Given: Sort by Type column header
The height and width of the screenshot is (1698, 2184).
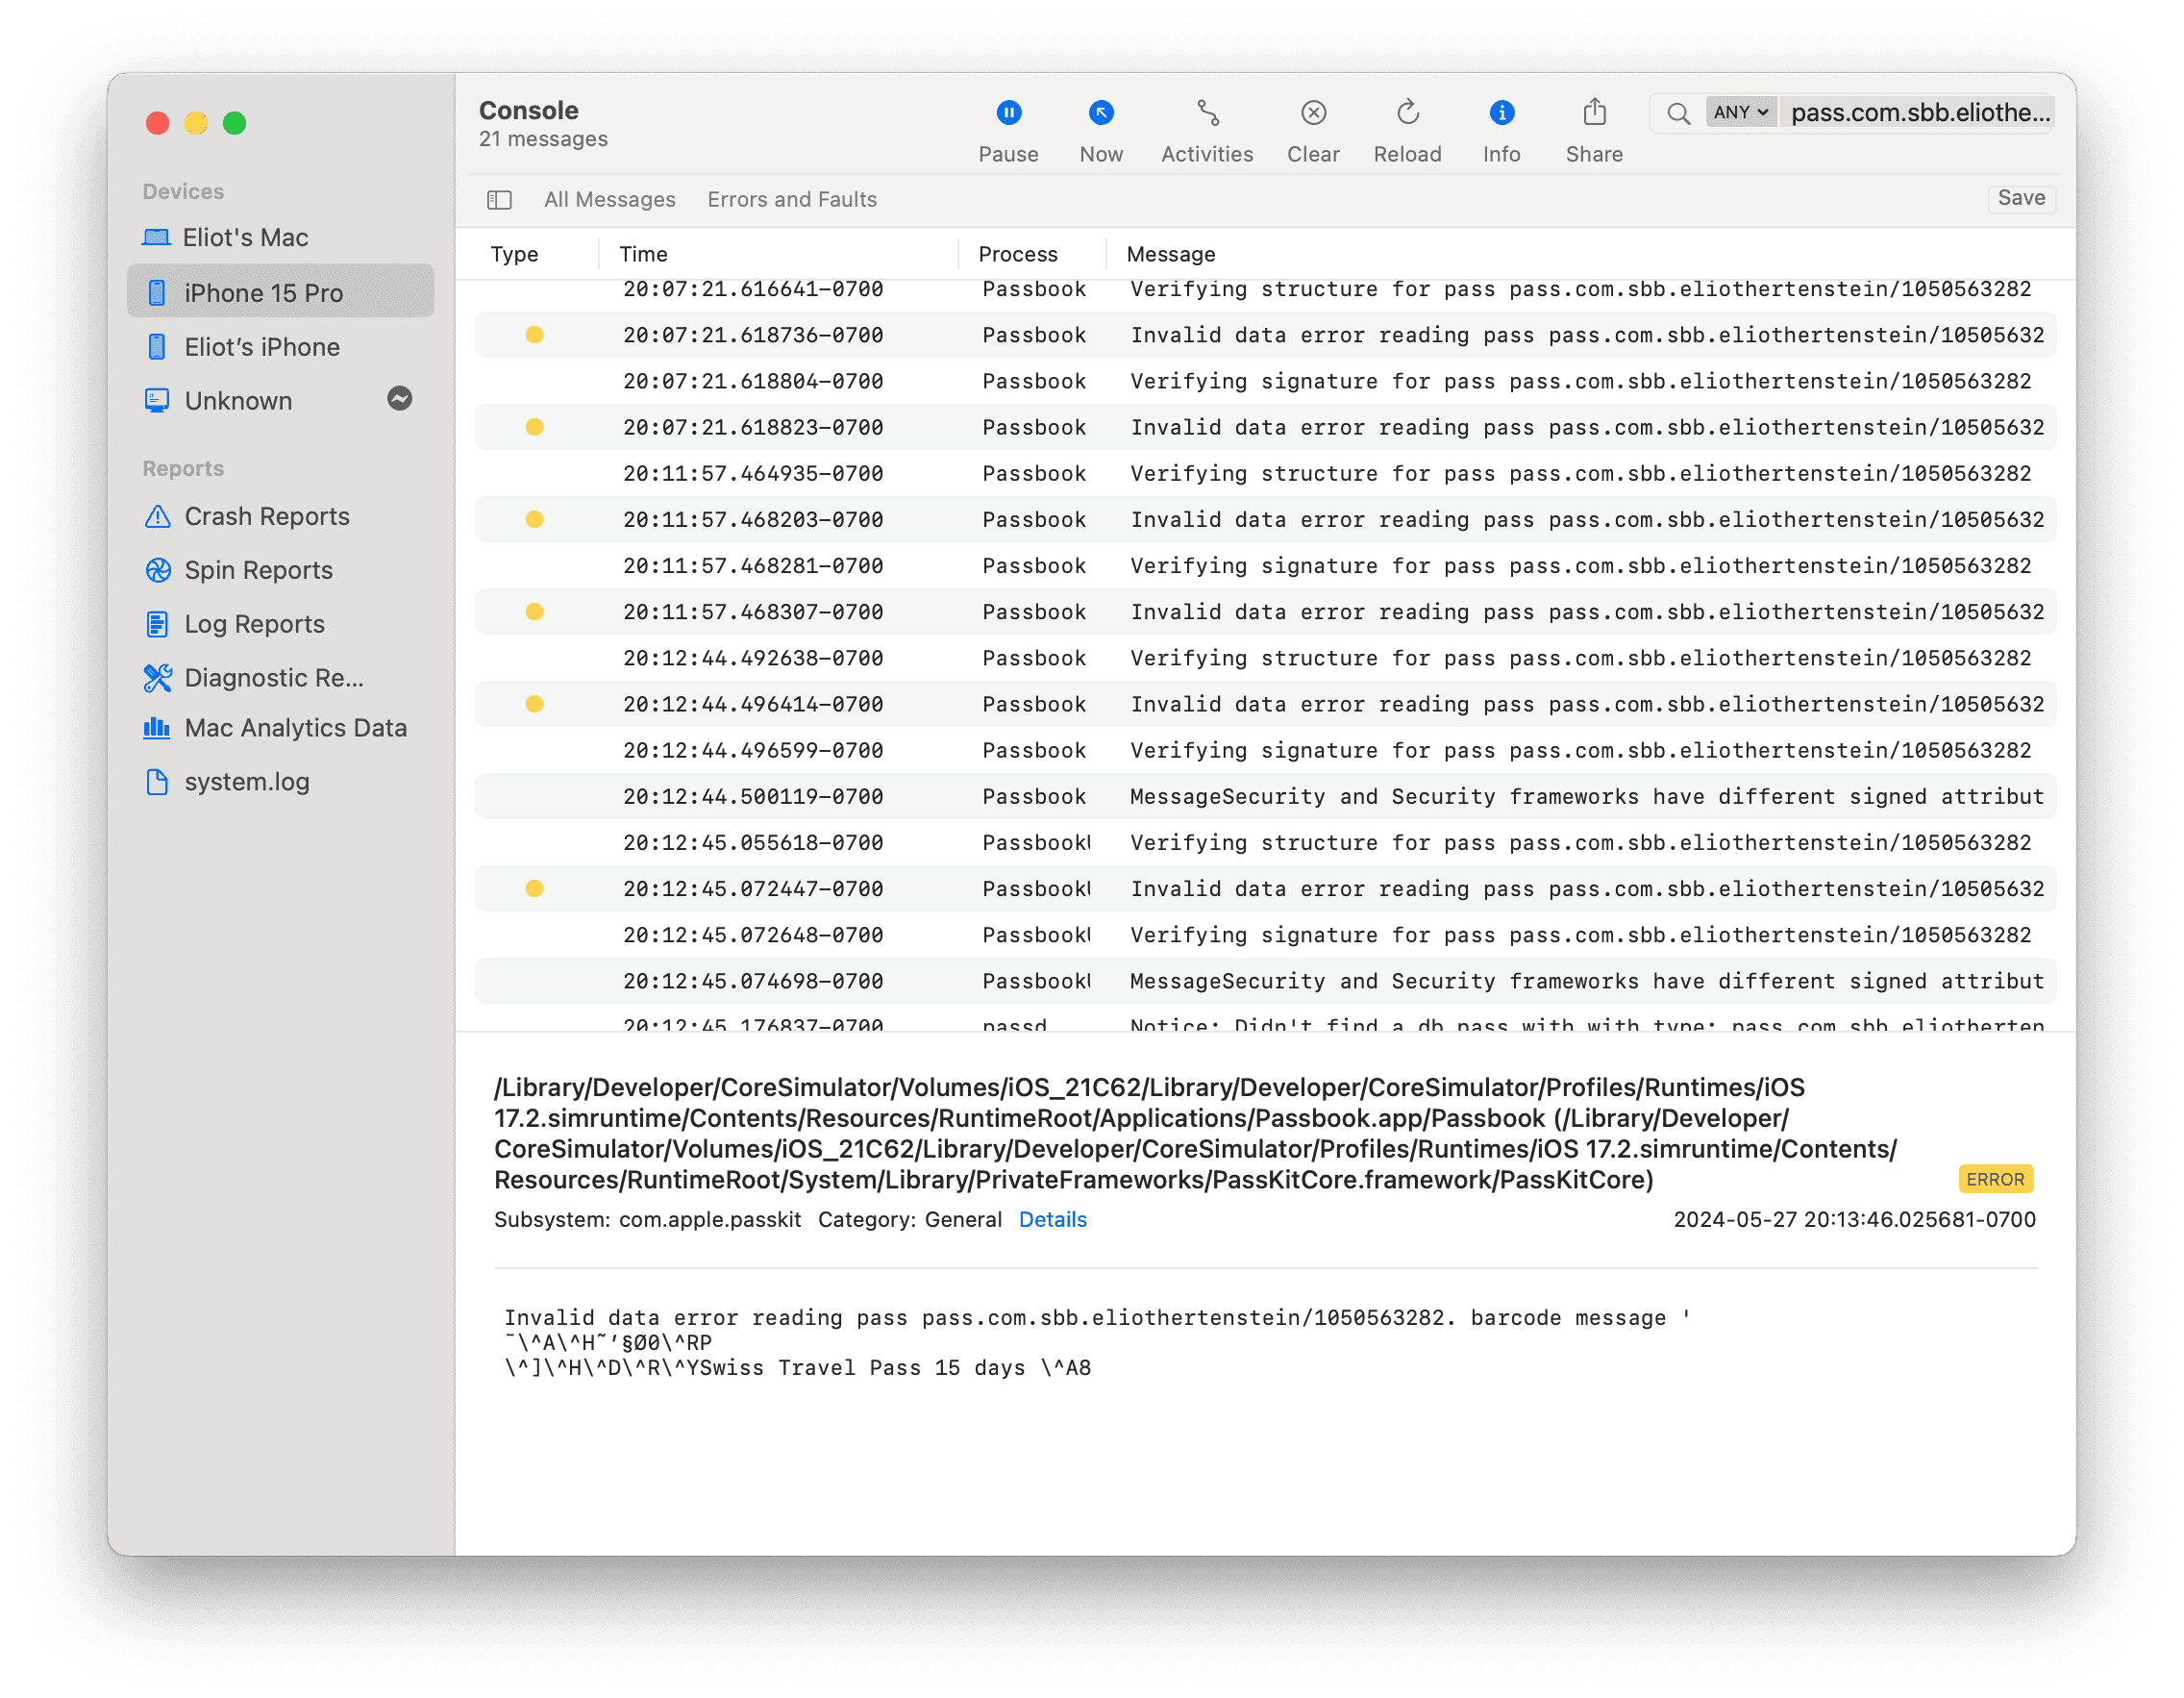Looking at the screenshot, I should tap(514, 254).
